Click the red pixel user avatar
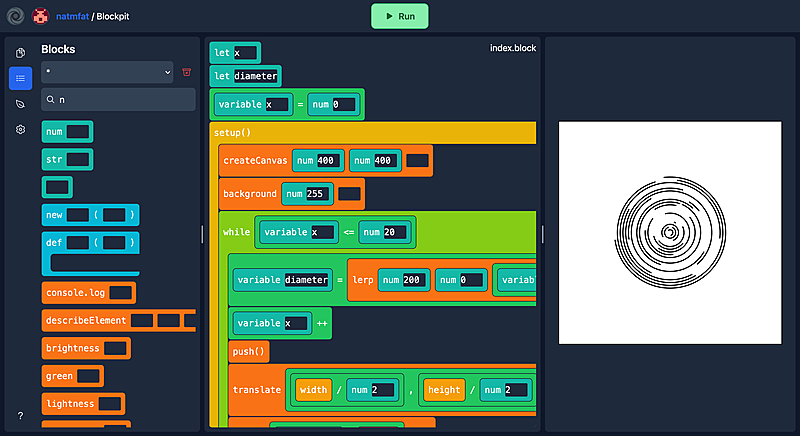Screen dimensions: 800x436 (x=39, y=16)
